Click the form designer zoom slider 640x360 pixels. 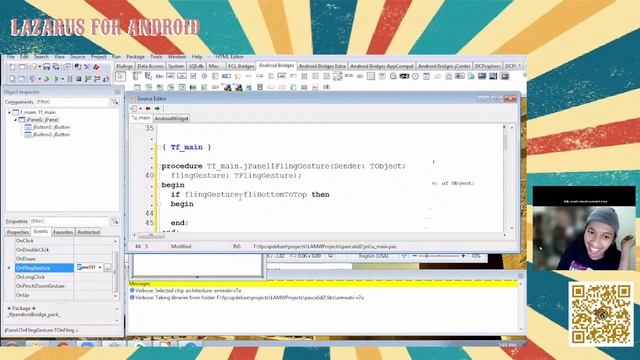pos(438,256)
